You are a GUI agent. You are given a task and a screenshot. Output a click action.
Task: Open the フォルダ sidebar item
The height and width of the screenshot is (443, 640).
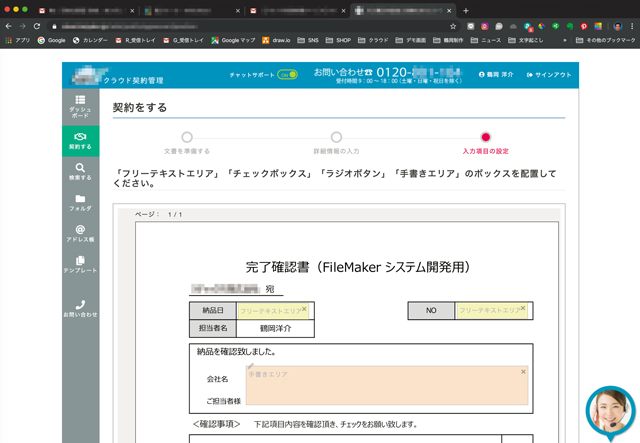point(80,203)
